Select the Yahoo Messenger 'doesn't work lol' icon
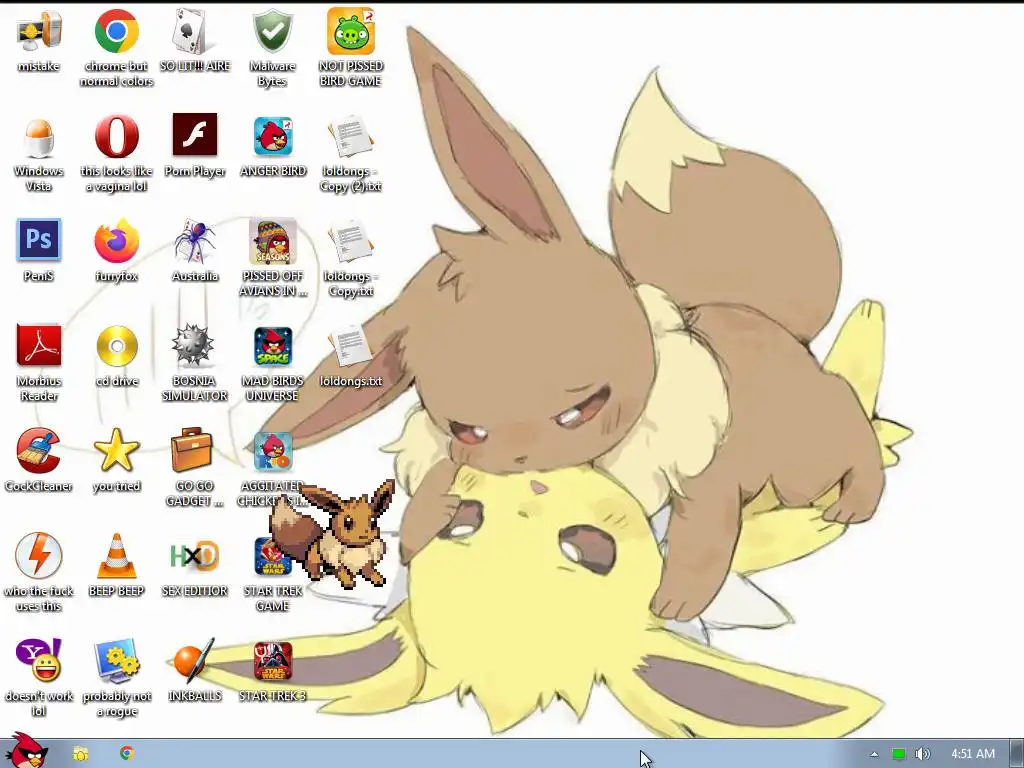The width and height of the screenshot is (1024, 768). click(x=39, y=660)
